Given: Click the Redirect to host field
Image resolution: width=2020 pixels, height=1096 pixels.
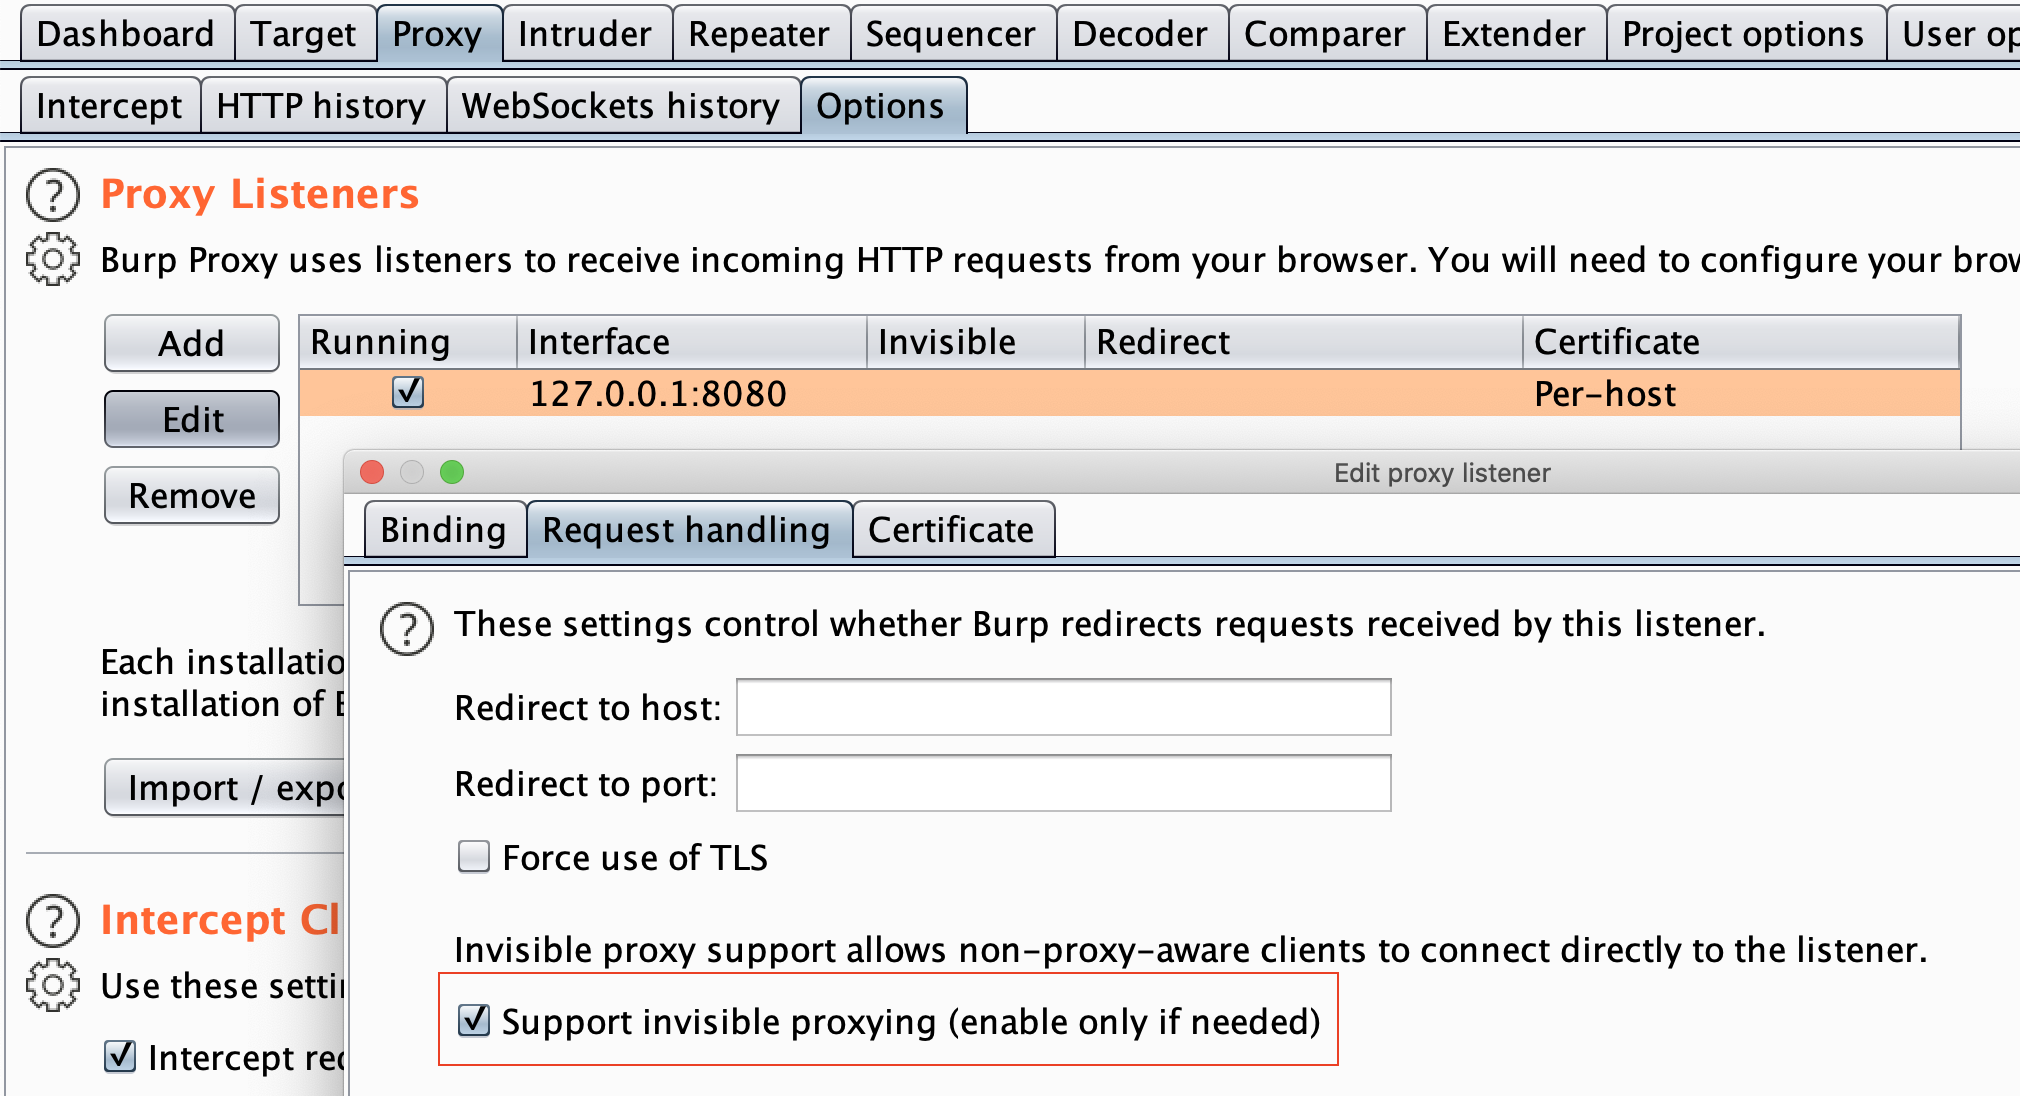Looking at the screenshot, I should (x=1063, y=708).
